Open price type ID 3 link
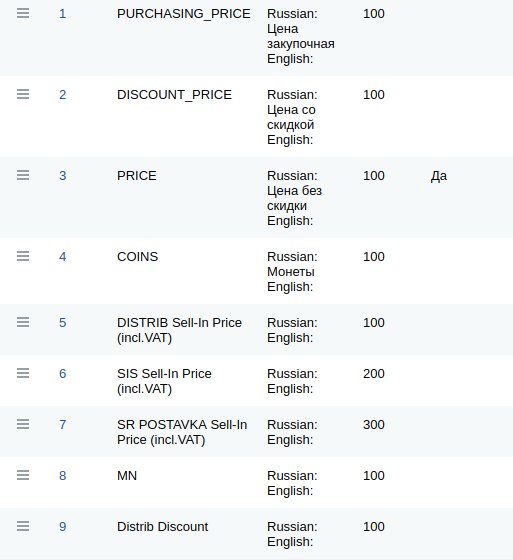This screenshot has width=513, height=560. click(x=63, y=176)
